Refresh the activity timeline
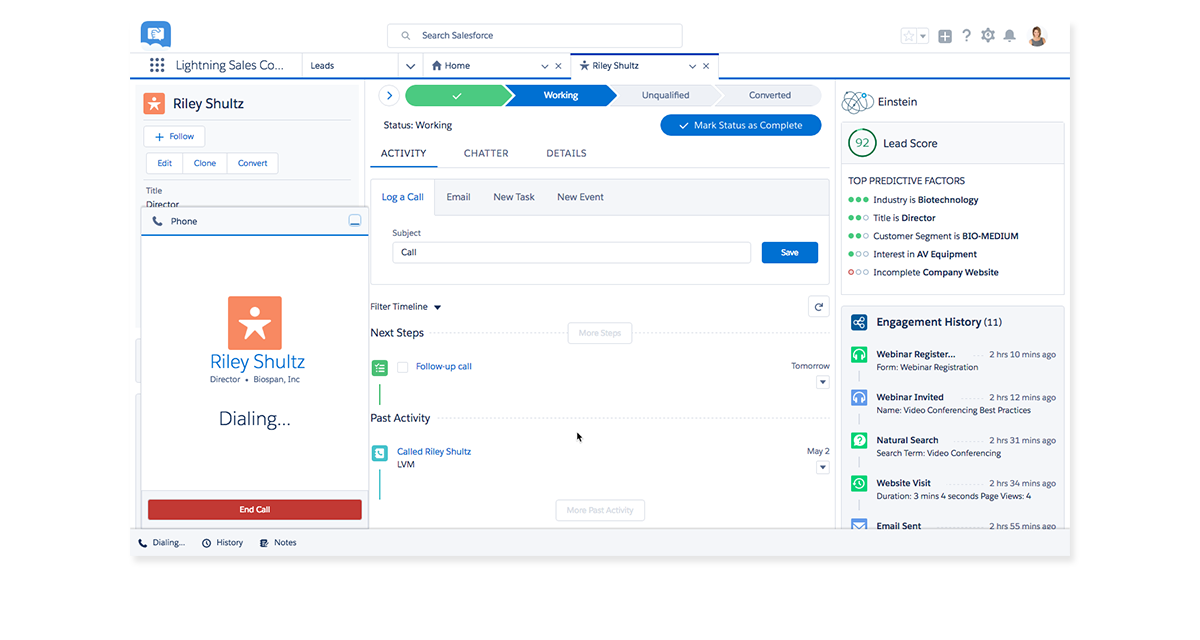 point(819,307)
